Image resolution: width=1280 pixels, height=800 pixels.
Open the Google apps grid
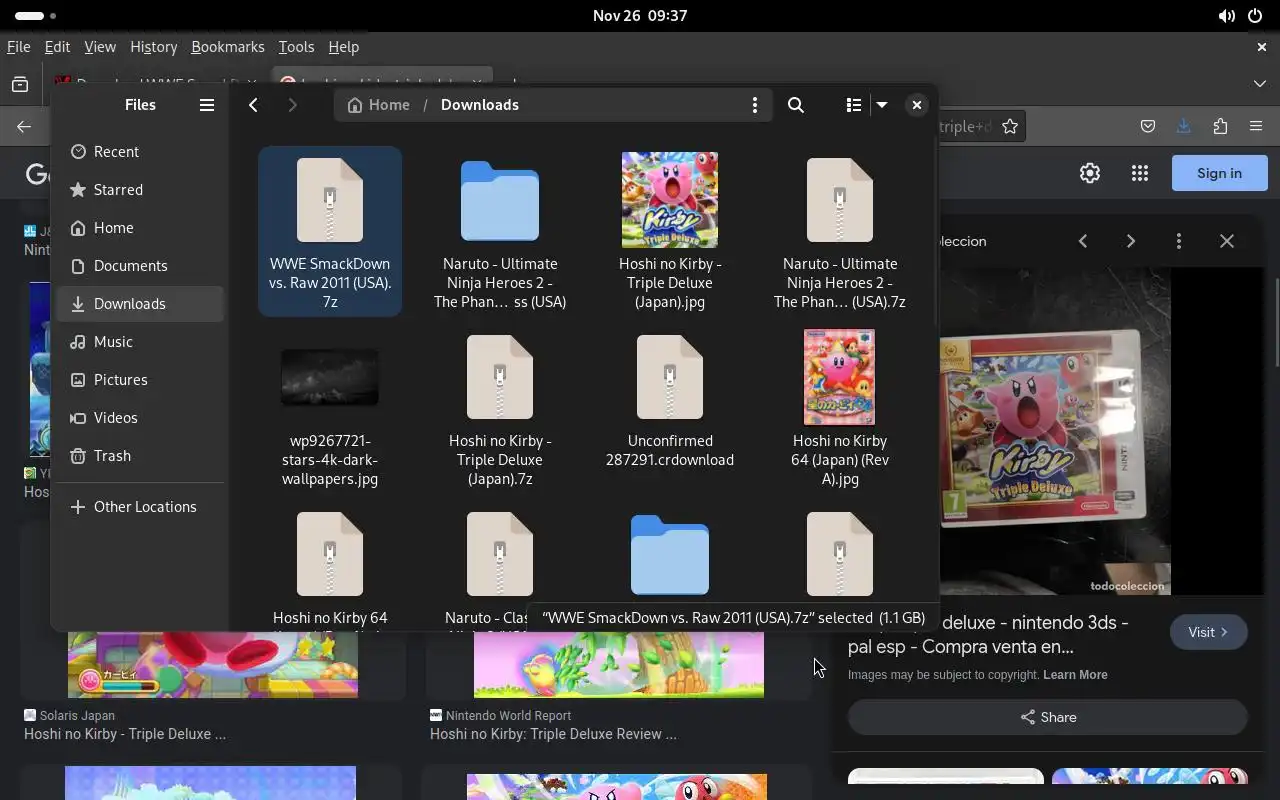(x=1140, y=173)
